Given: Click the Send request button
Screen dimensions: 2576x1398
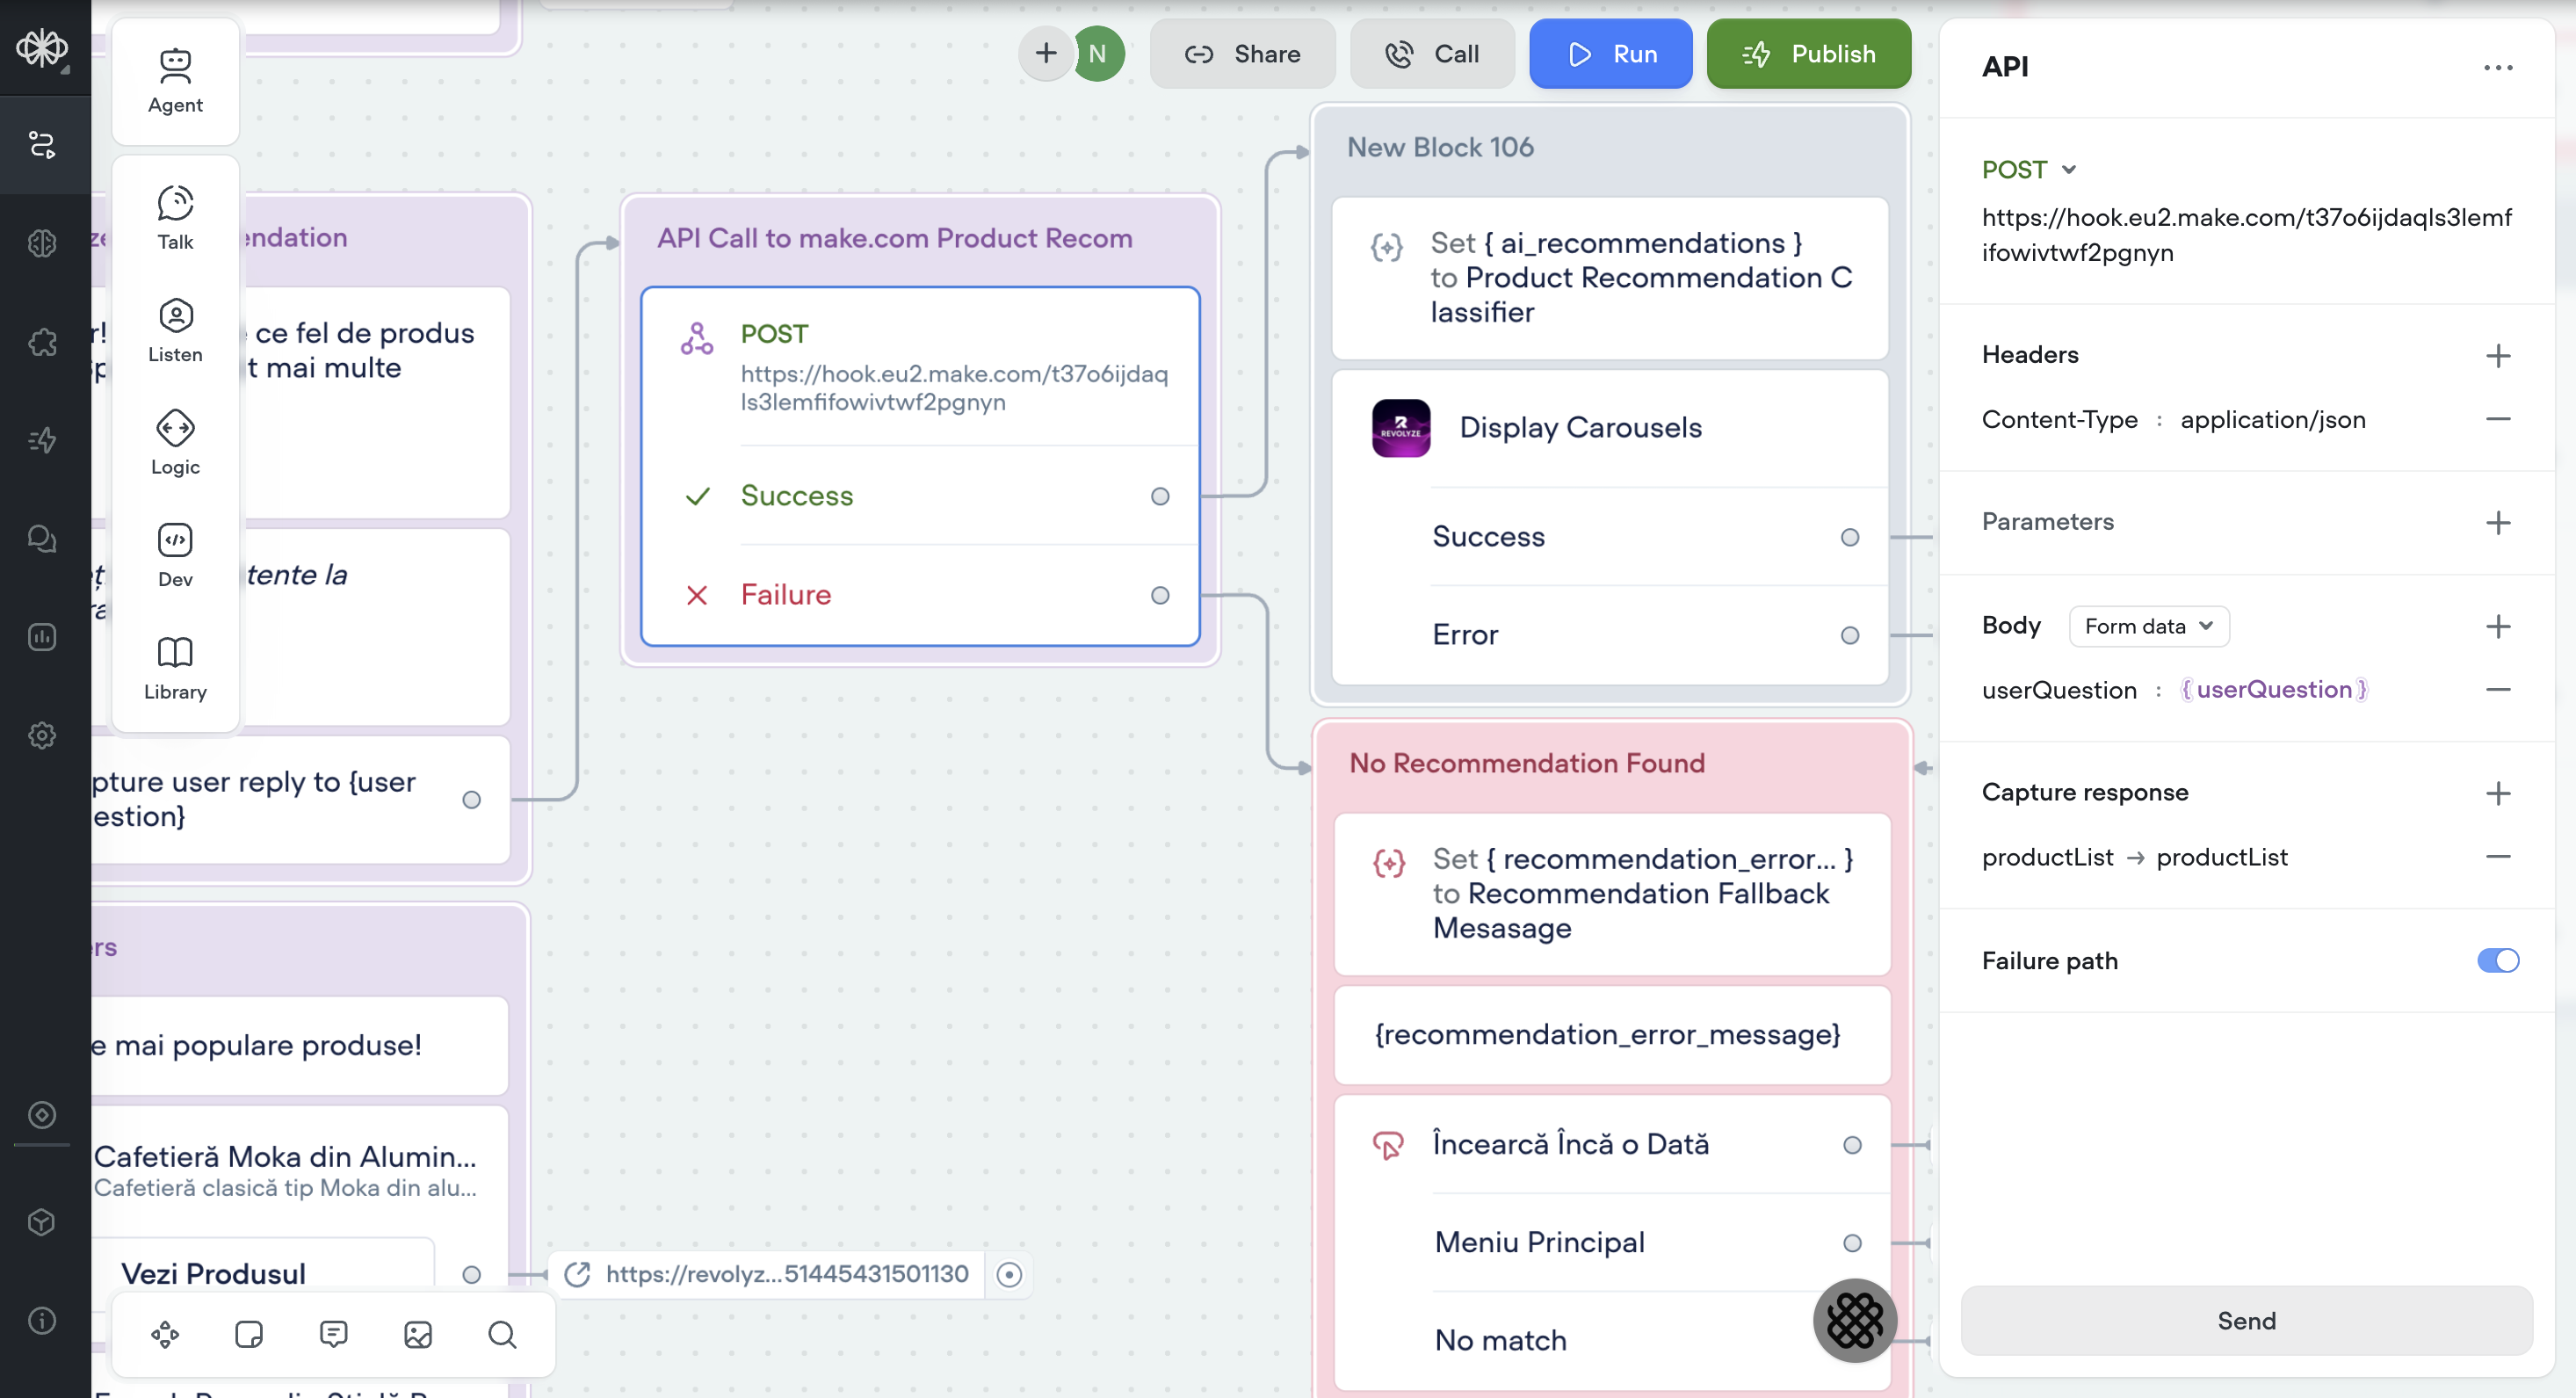Looking at the screenshot, I should 2246,1320.
